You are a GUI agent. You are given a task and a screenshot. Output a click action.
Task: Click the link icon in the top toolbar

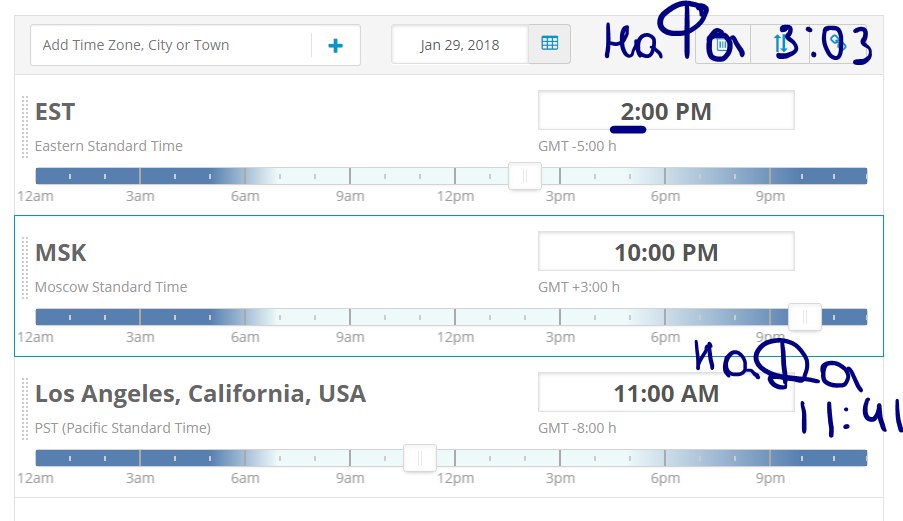[838, 44]
